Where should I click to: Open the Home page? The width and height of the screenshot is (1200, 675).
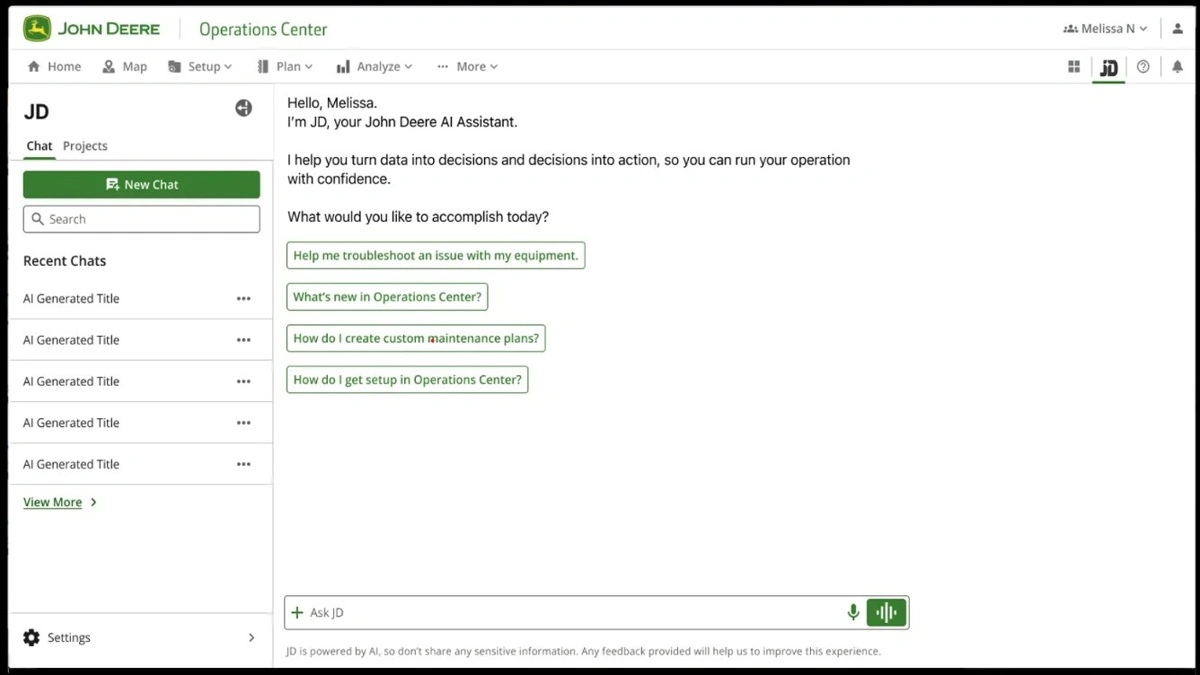(x=54, y=67)
